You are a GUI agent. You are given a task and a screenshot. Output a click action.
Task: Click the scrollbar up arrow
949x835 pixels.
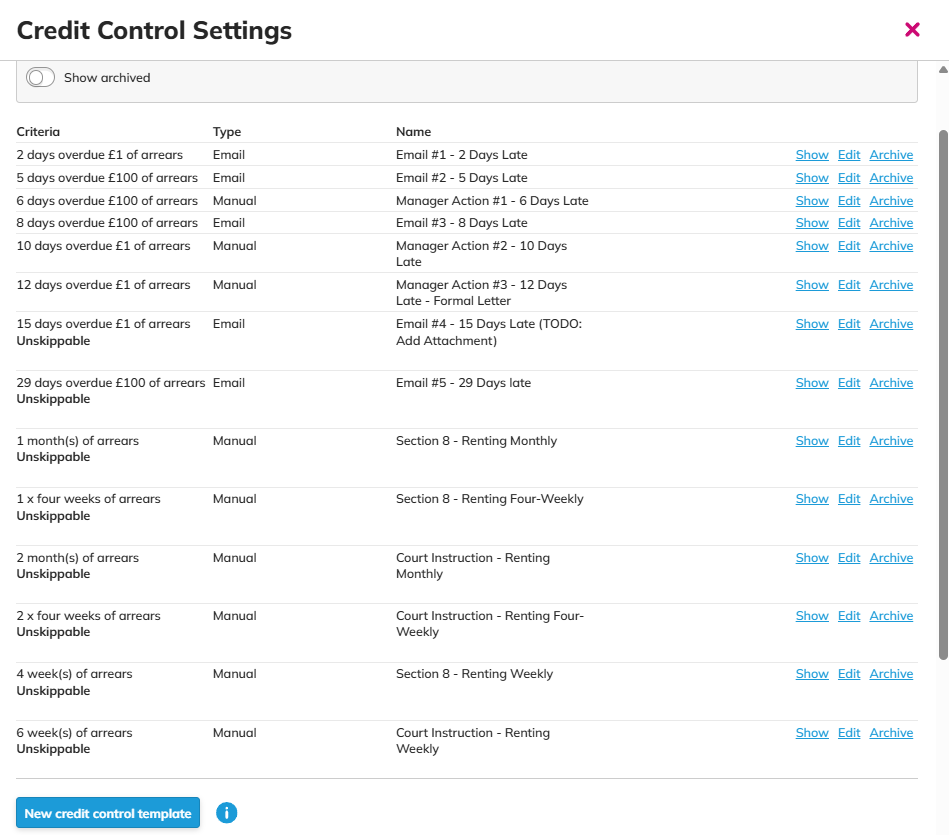click(x=943, y=70)
